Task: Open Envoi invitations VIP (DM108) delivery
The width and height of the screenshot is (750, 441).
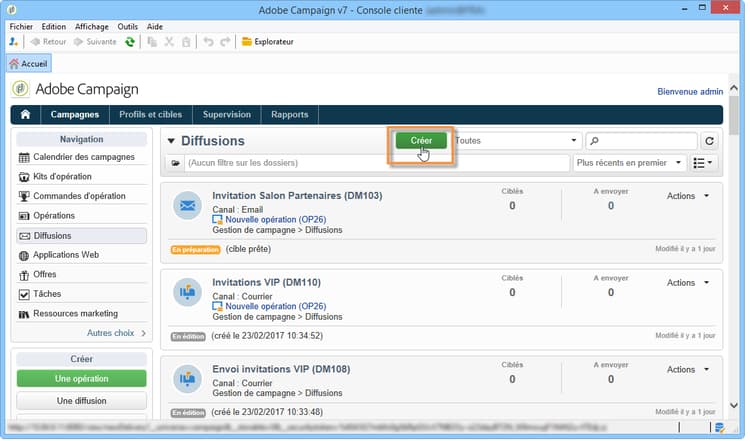Action: pyautogui.click(x=281, y=369)
